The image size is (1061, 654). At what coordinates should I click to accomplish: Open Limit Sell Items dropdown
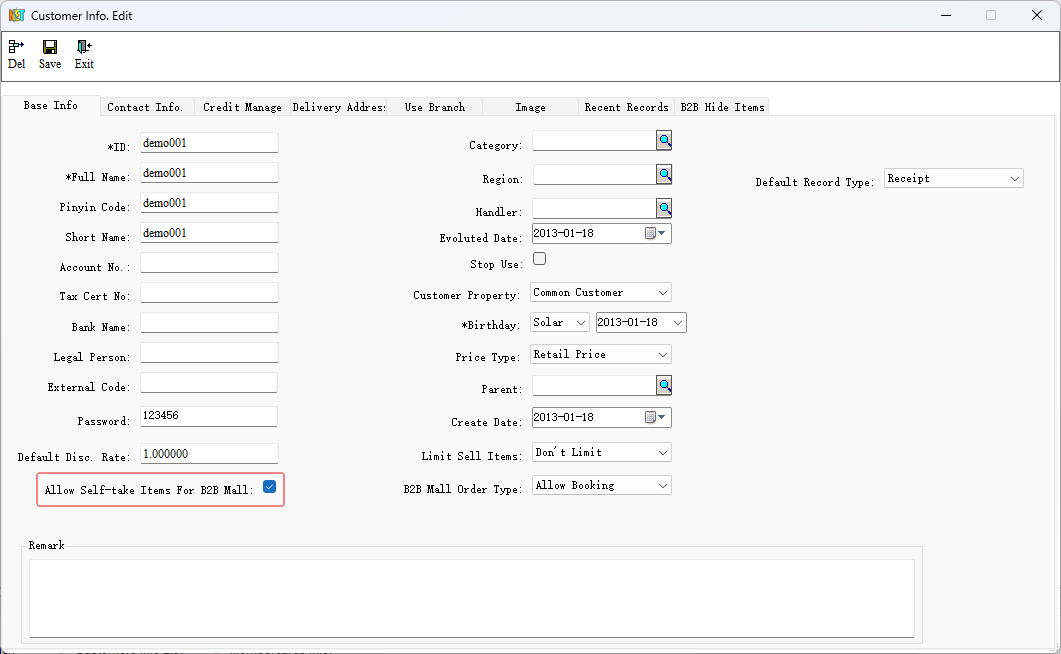coord(663,453)
